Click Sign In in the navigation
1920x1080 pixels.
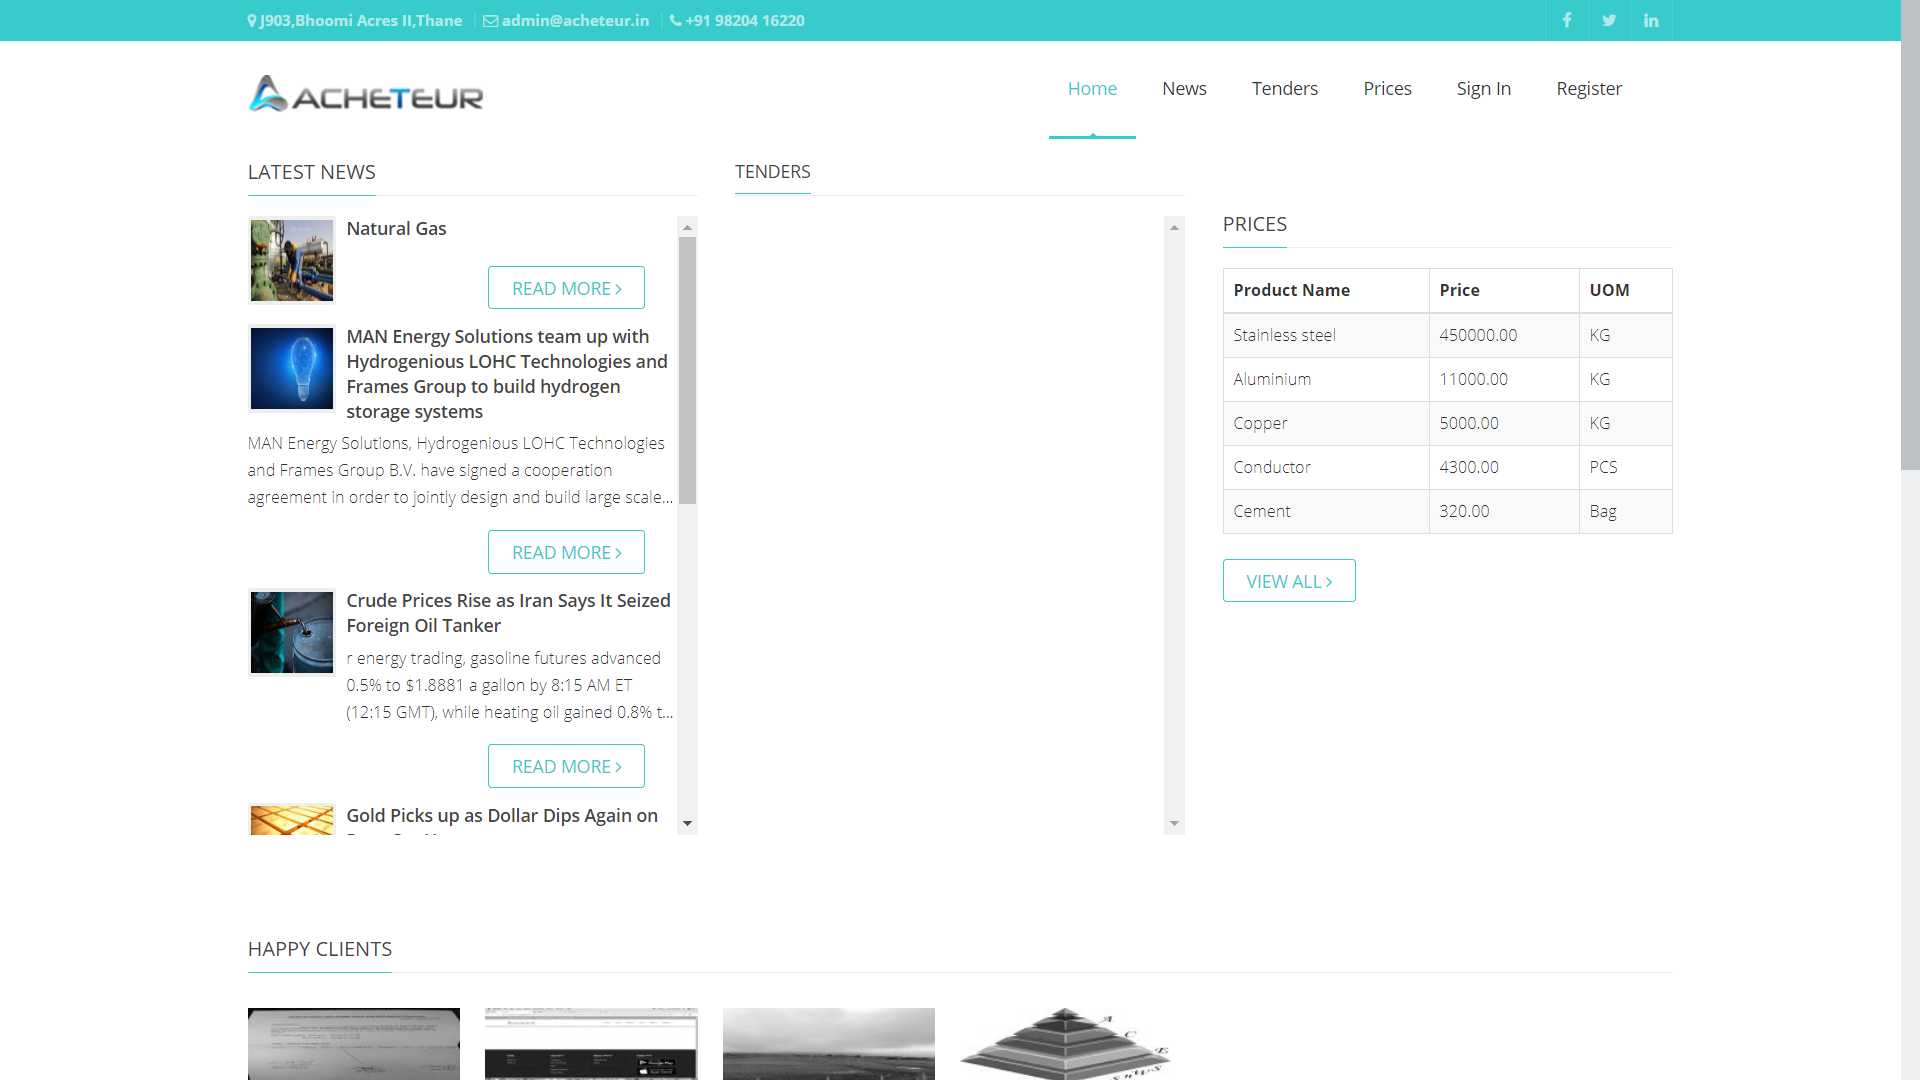pyautogui.click(x=1483, y=88)
